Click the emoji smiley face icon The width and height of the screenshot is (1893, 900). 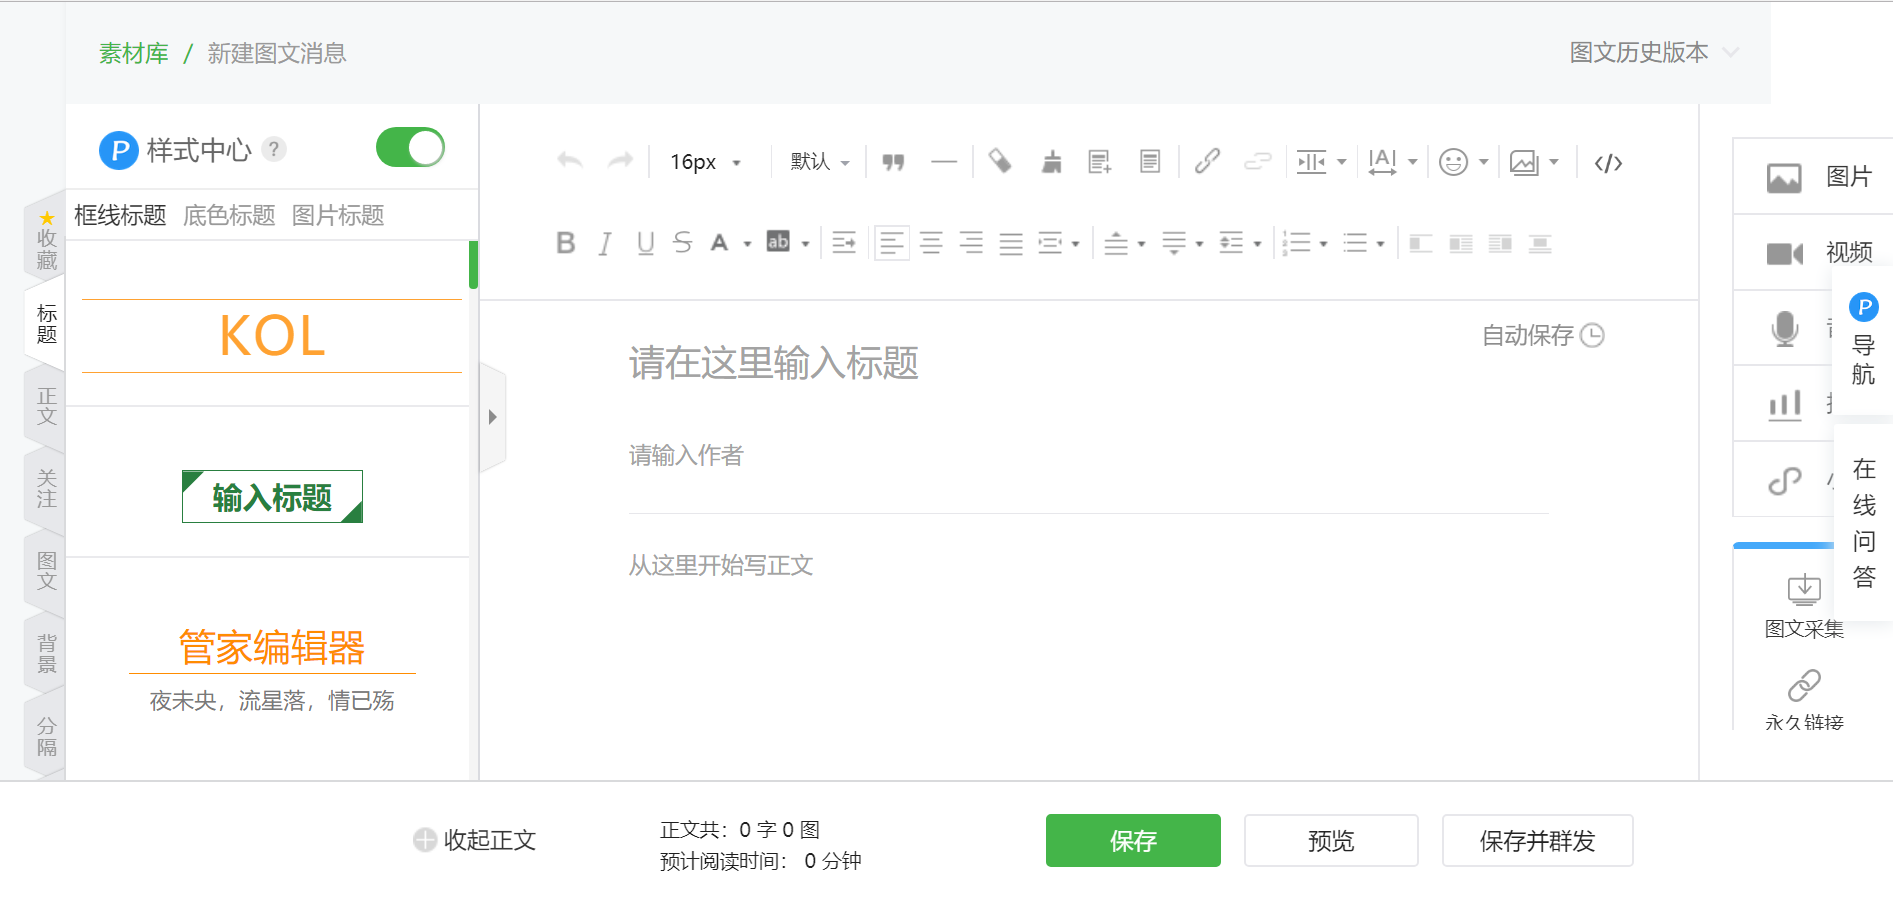(x=1453, y=162)
